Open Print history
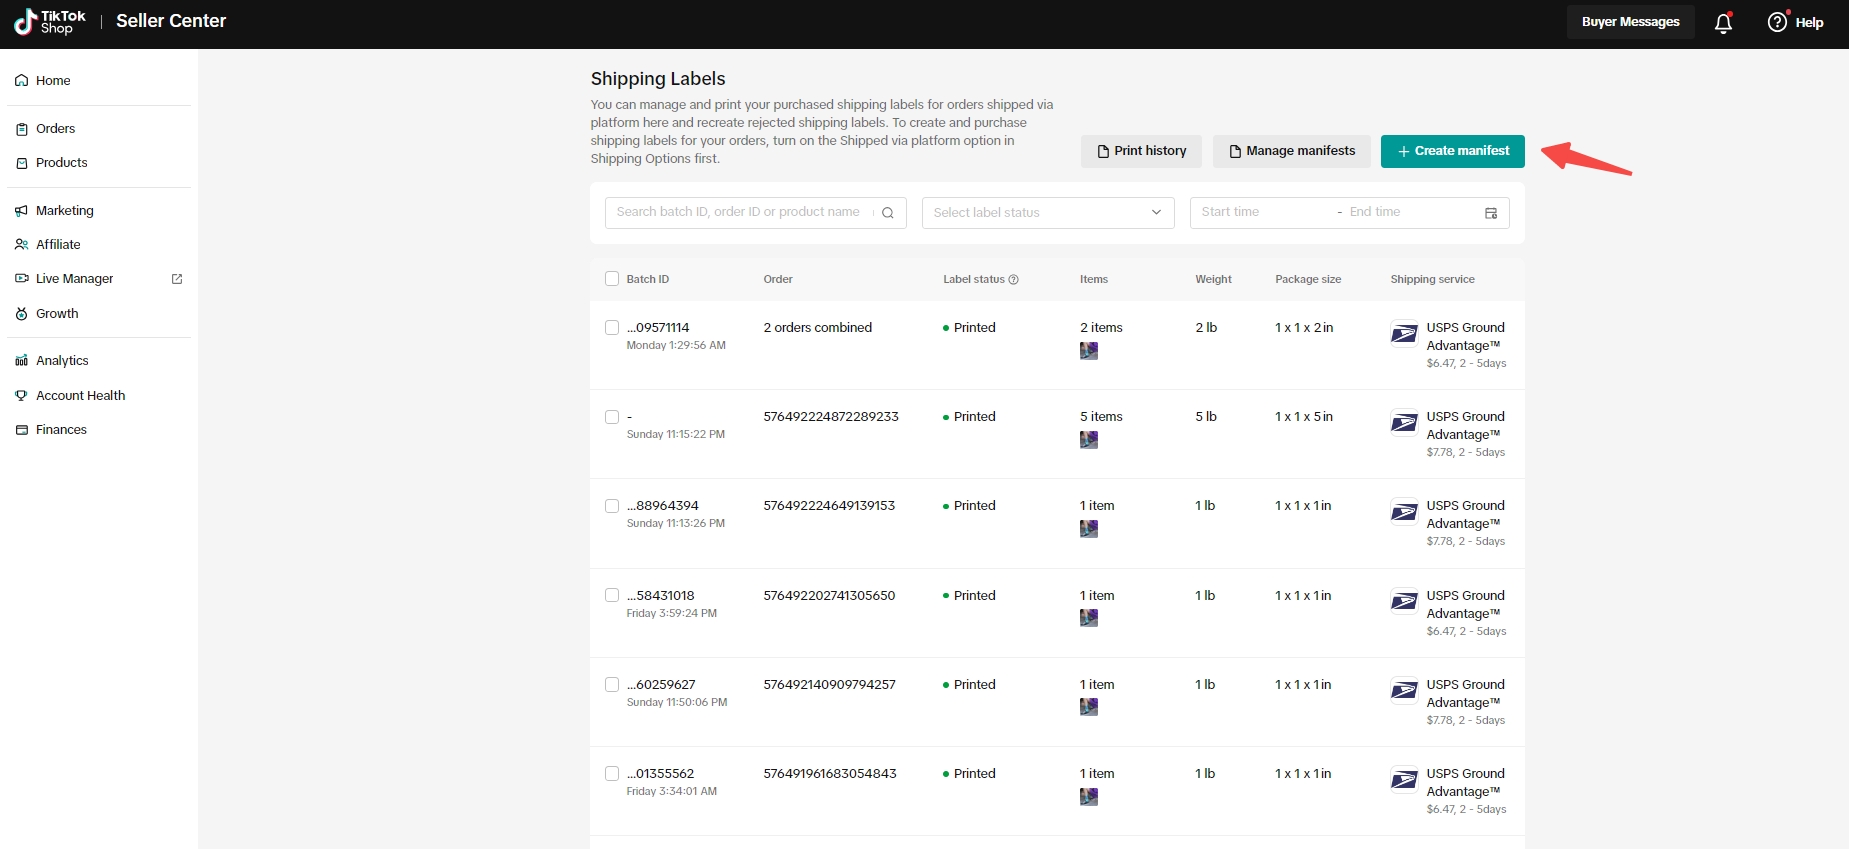The width and height of the screenshot is (1849, 849). pyautogui.click(x=1141, y=151)
